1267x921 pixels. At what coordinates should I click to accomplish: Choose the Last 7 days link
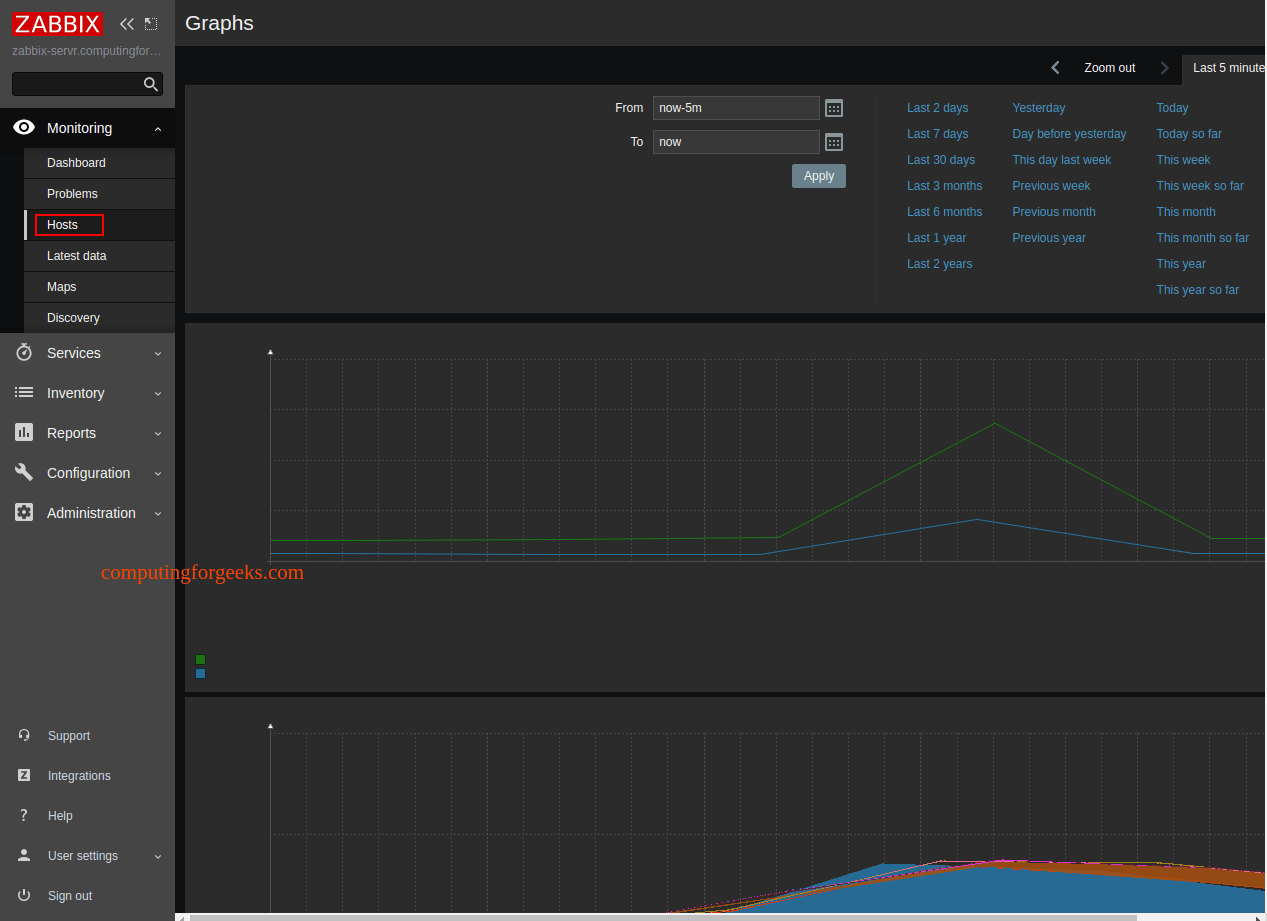[937, 134]
